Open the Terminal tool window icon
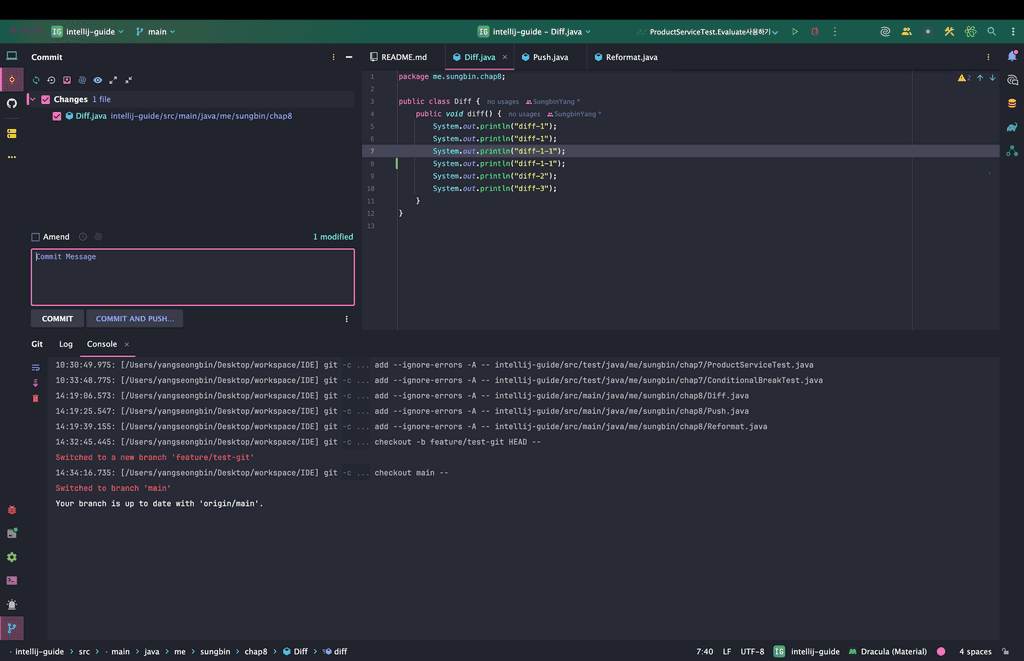 coord(12,580)
